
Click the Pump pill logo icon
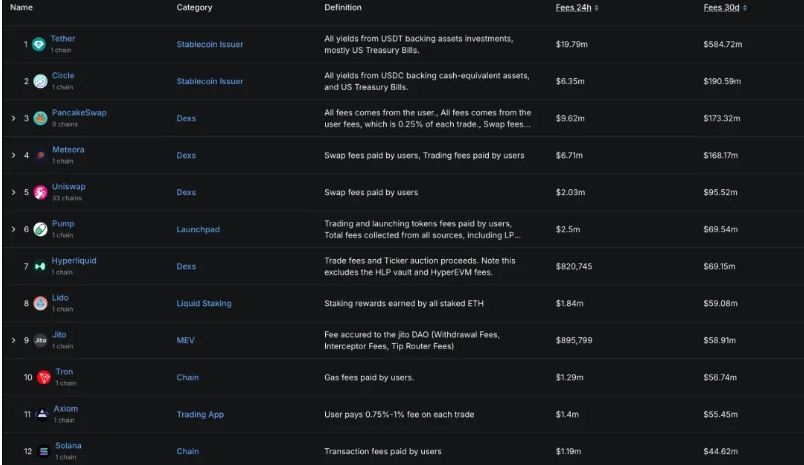[x=40, y=229]
